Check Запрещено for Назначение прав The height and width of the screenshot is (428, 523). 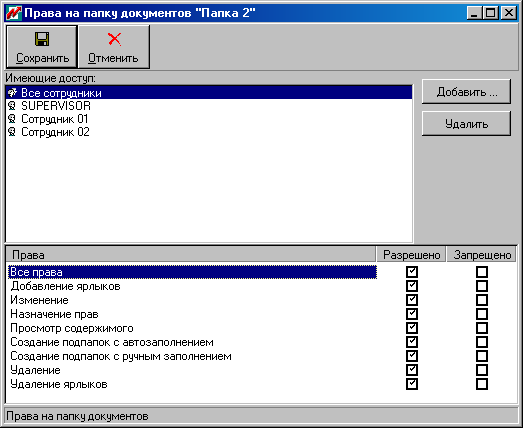(x=482, y=314)
